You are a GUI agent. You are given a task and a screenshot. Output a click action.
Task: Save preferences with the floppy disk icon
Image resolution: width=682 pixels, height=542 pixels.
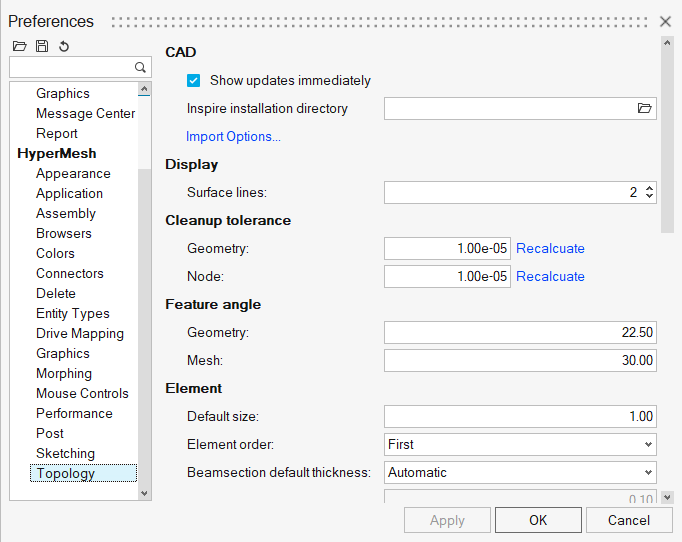tap(42, 46)
